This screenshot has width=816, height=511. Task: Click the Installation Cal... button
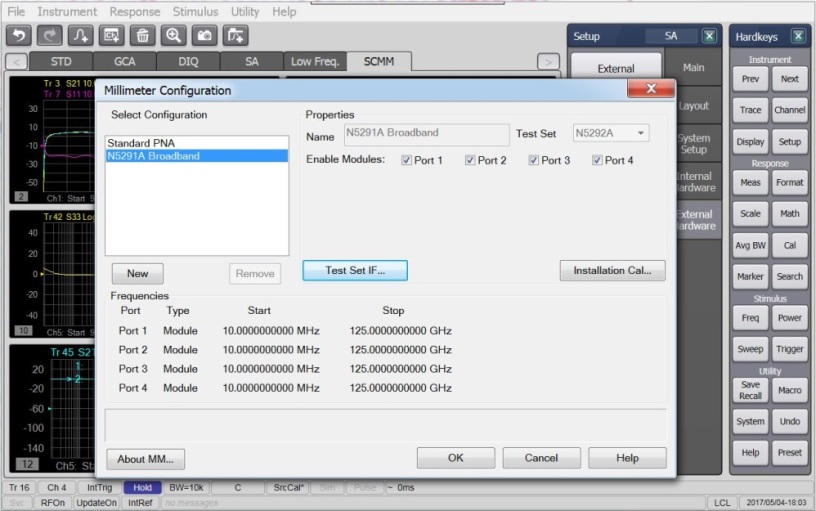point(613,271)
